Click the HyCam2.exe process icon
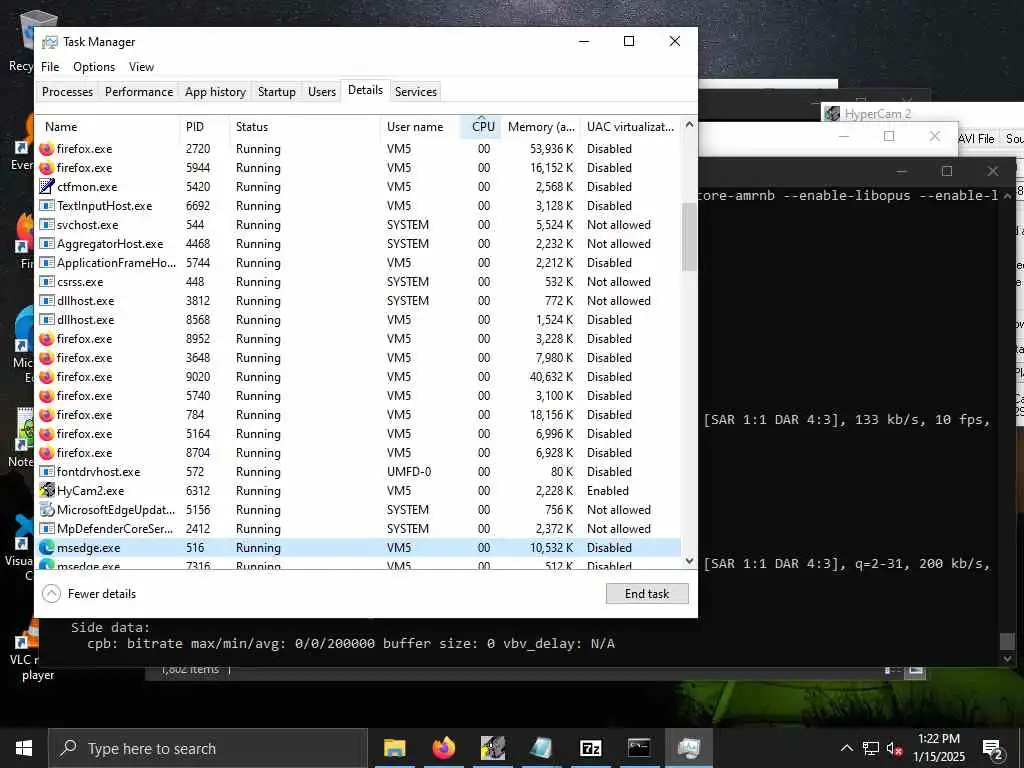Screen dimensions: 1024x768 [x=46, y=490]
